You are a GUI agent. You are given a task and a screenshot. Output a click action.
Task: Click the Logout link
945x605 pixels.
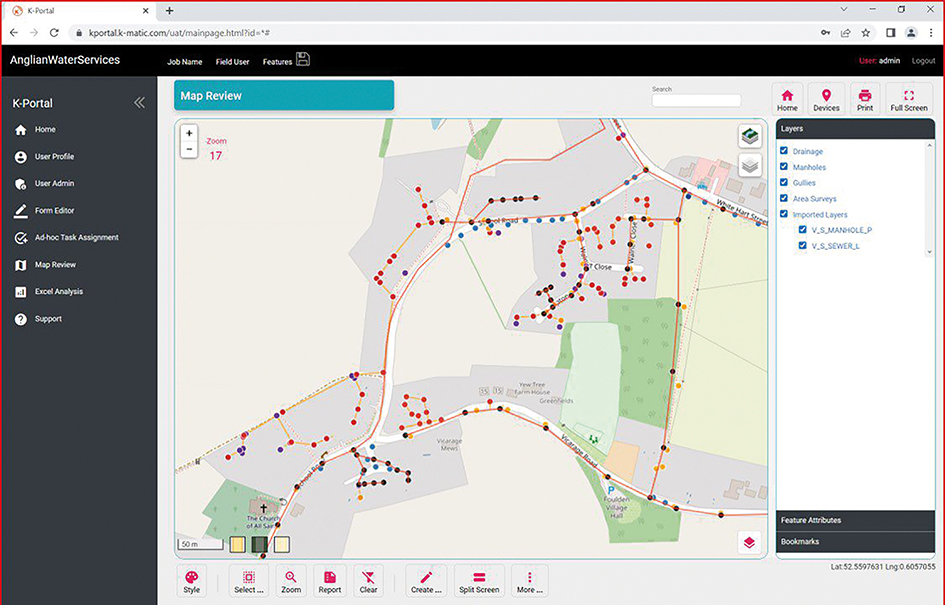point(923,61)
